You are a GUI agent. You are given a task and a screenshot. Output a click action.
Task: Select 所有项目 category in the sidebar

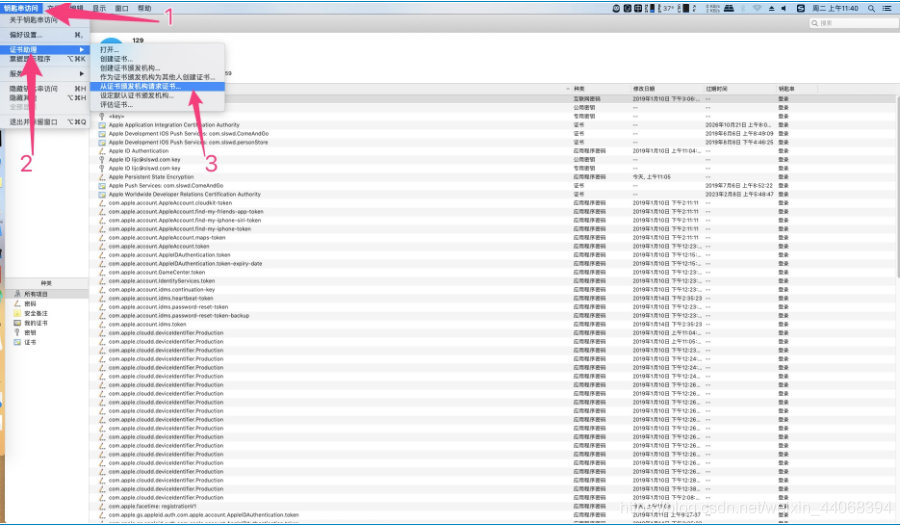[47, 294]
